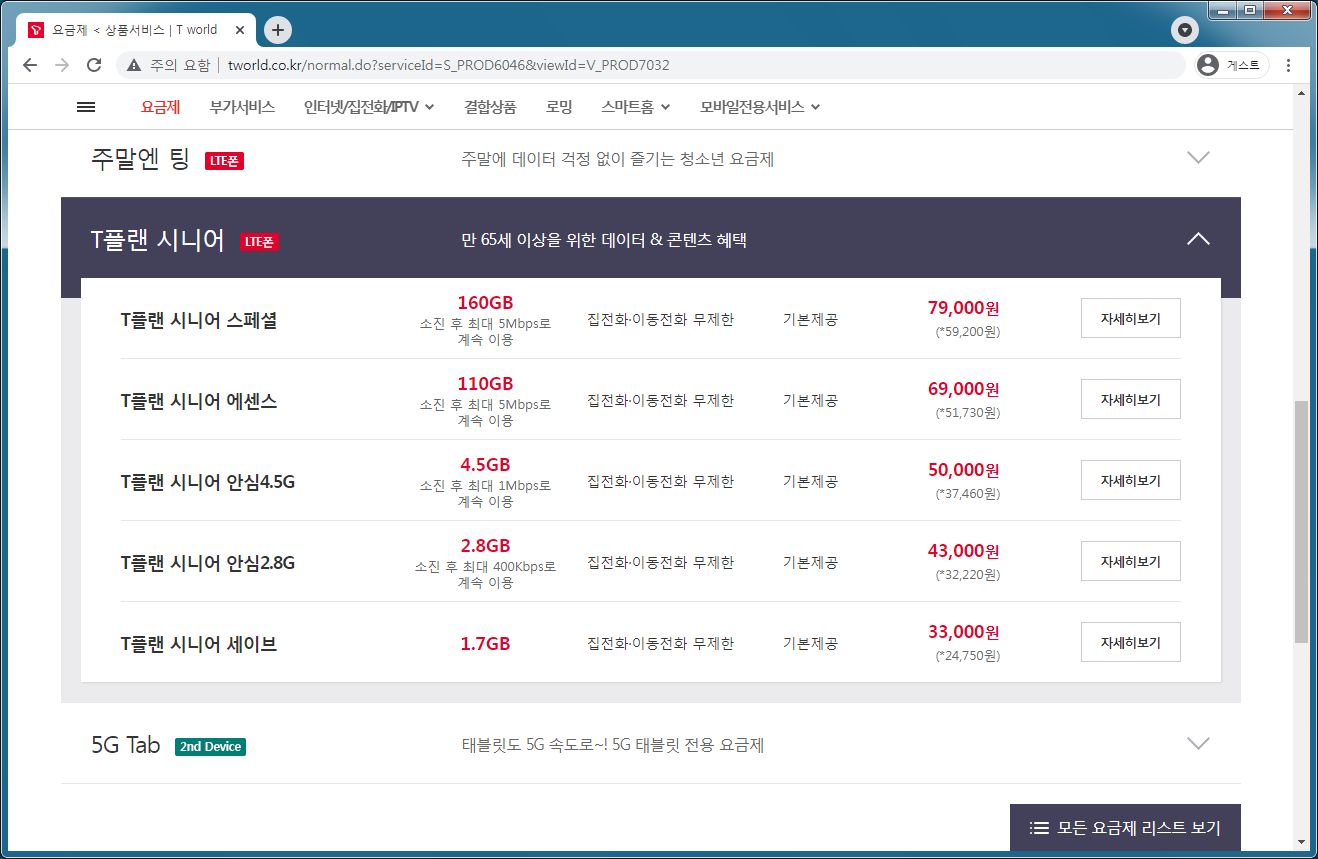Click the 69,000원 price
This screenshot has height=859, width=1318.
click(x=964, y=389)
